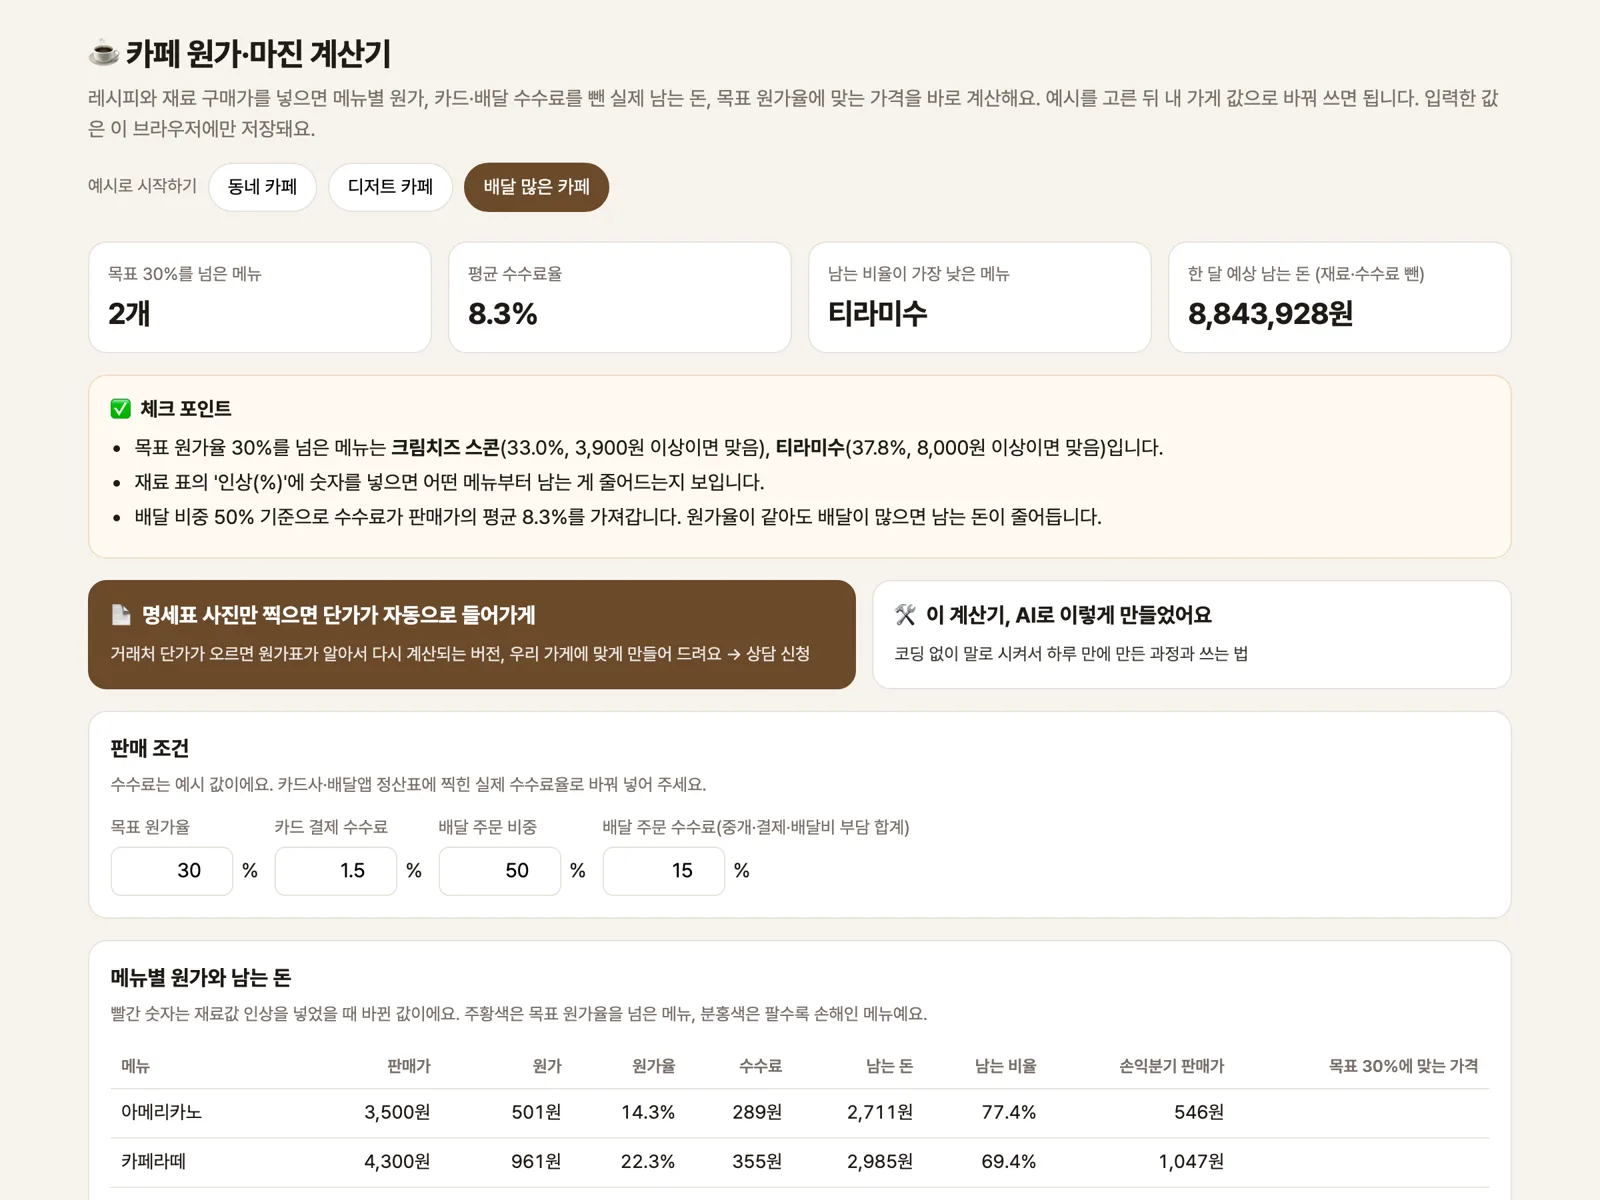Click the 수수료 column header

pos(760,1066)
